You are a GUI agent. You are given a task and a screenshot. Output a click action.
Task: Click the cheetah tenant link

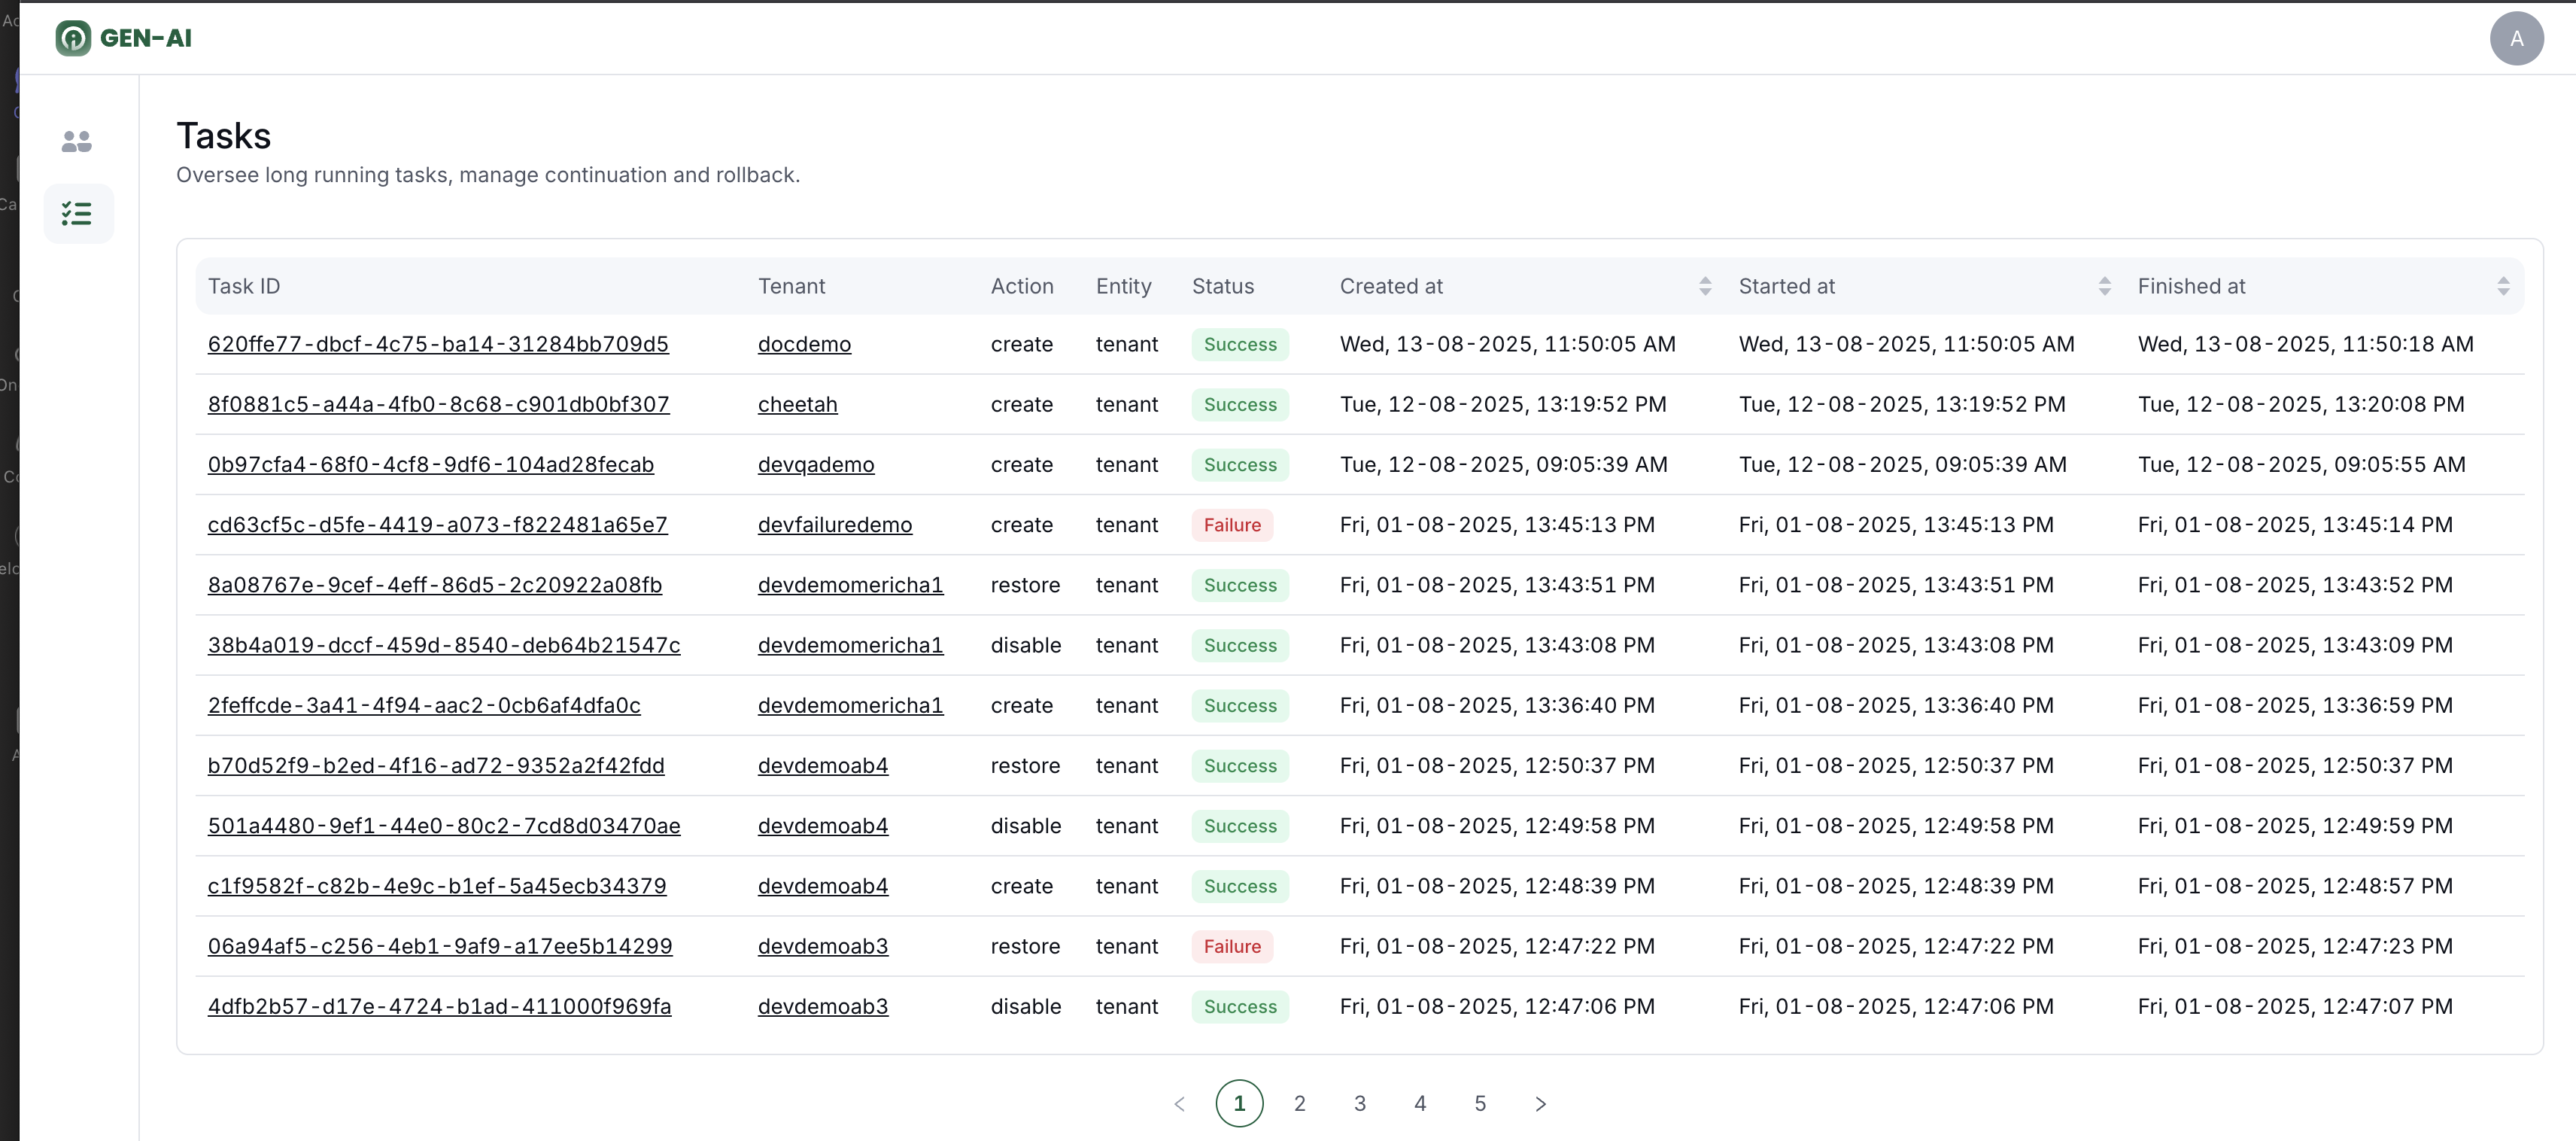click(x=797, y=404)
